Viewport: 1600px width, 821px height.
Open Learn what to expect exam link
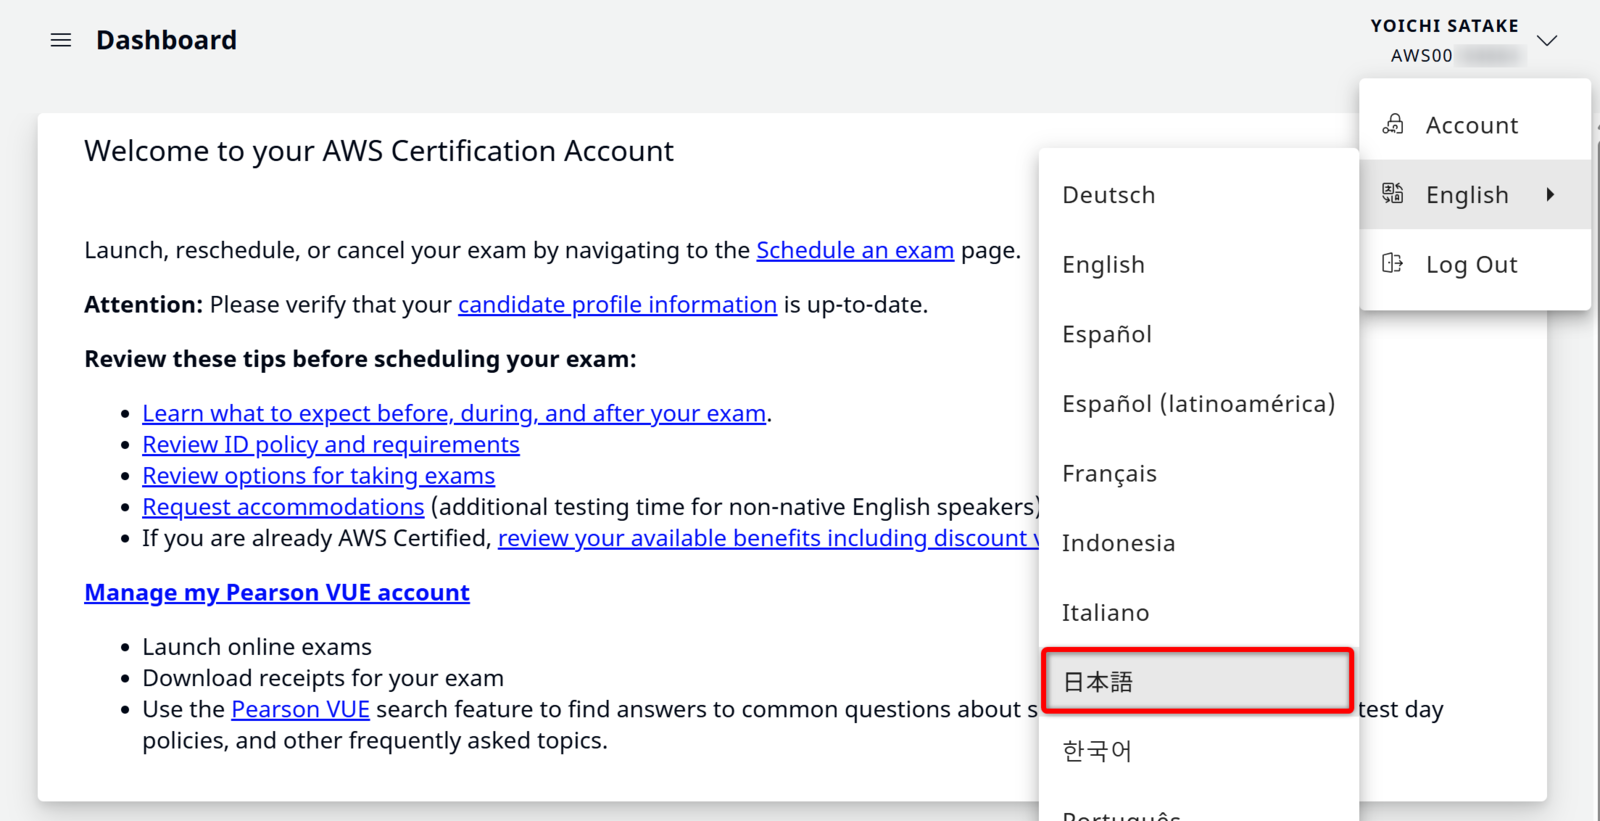click(x=454, y=413)
